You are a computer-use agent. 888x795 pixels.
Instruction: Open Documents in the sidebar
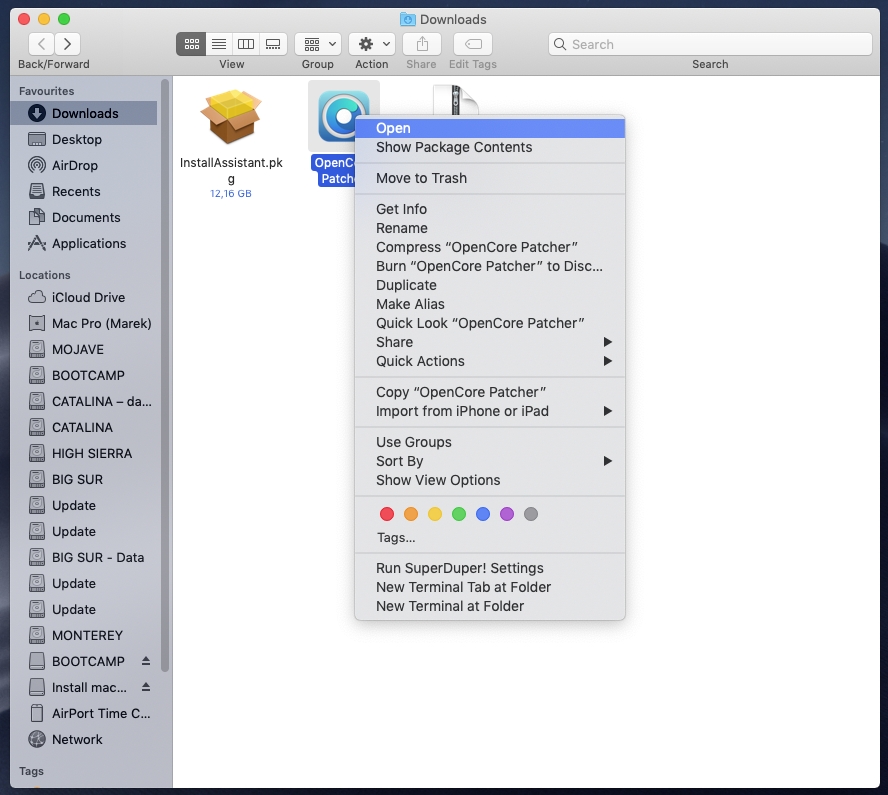pos(84,217)
